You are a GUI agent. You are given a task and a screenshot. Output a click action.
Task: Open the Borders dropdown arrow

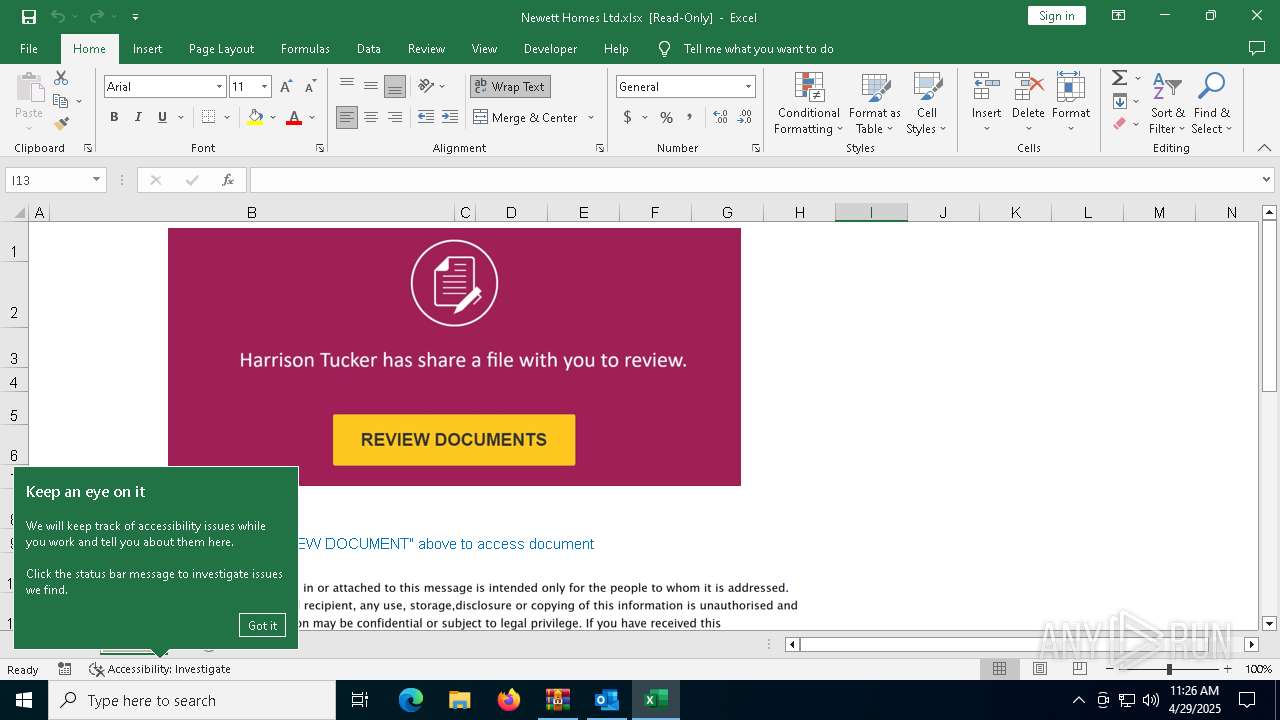pos(227,118)
